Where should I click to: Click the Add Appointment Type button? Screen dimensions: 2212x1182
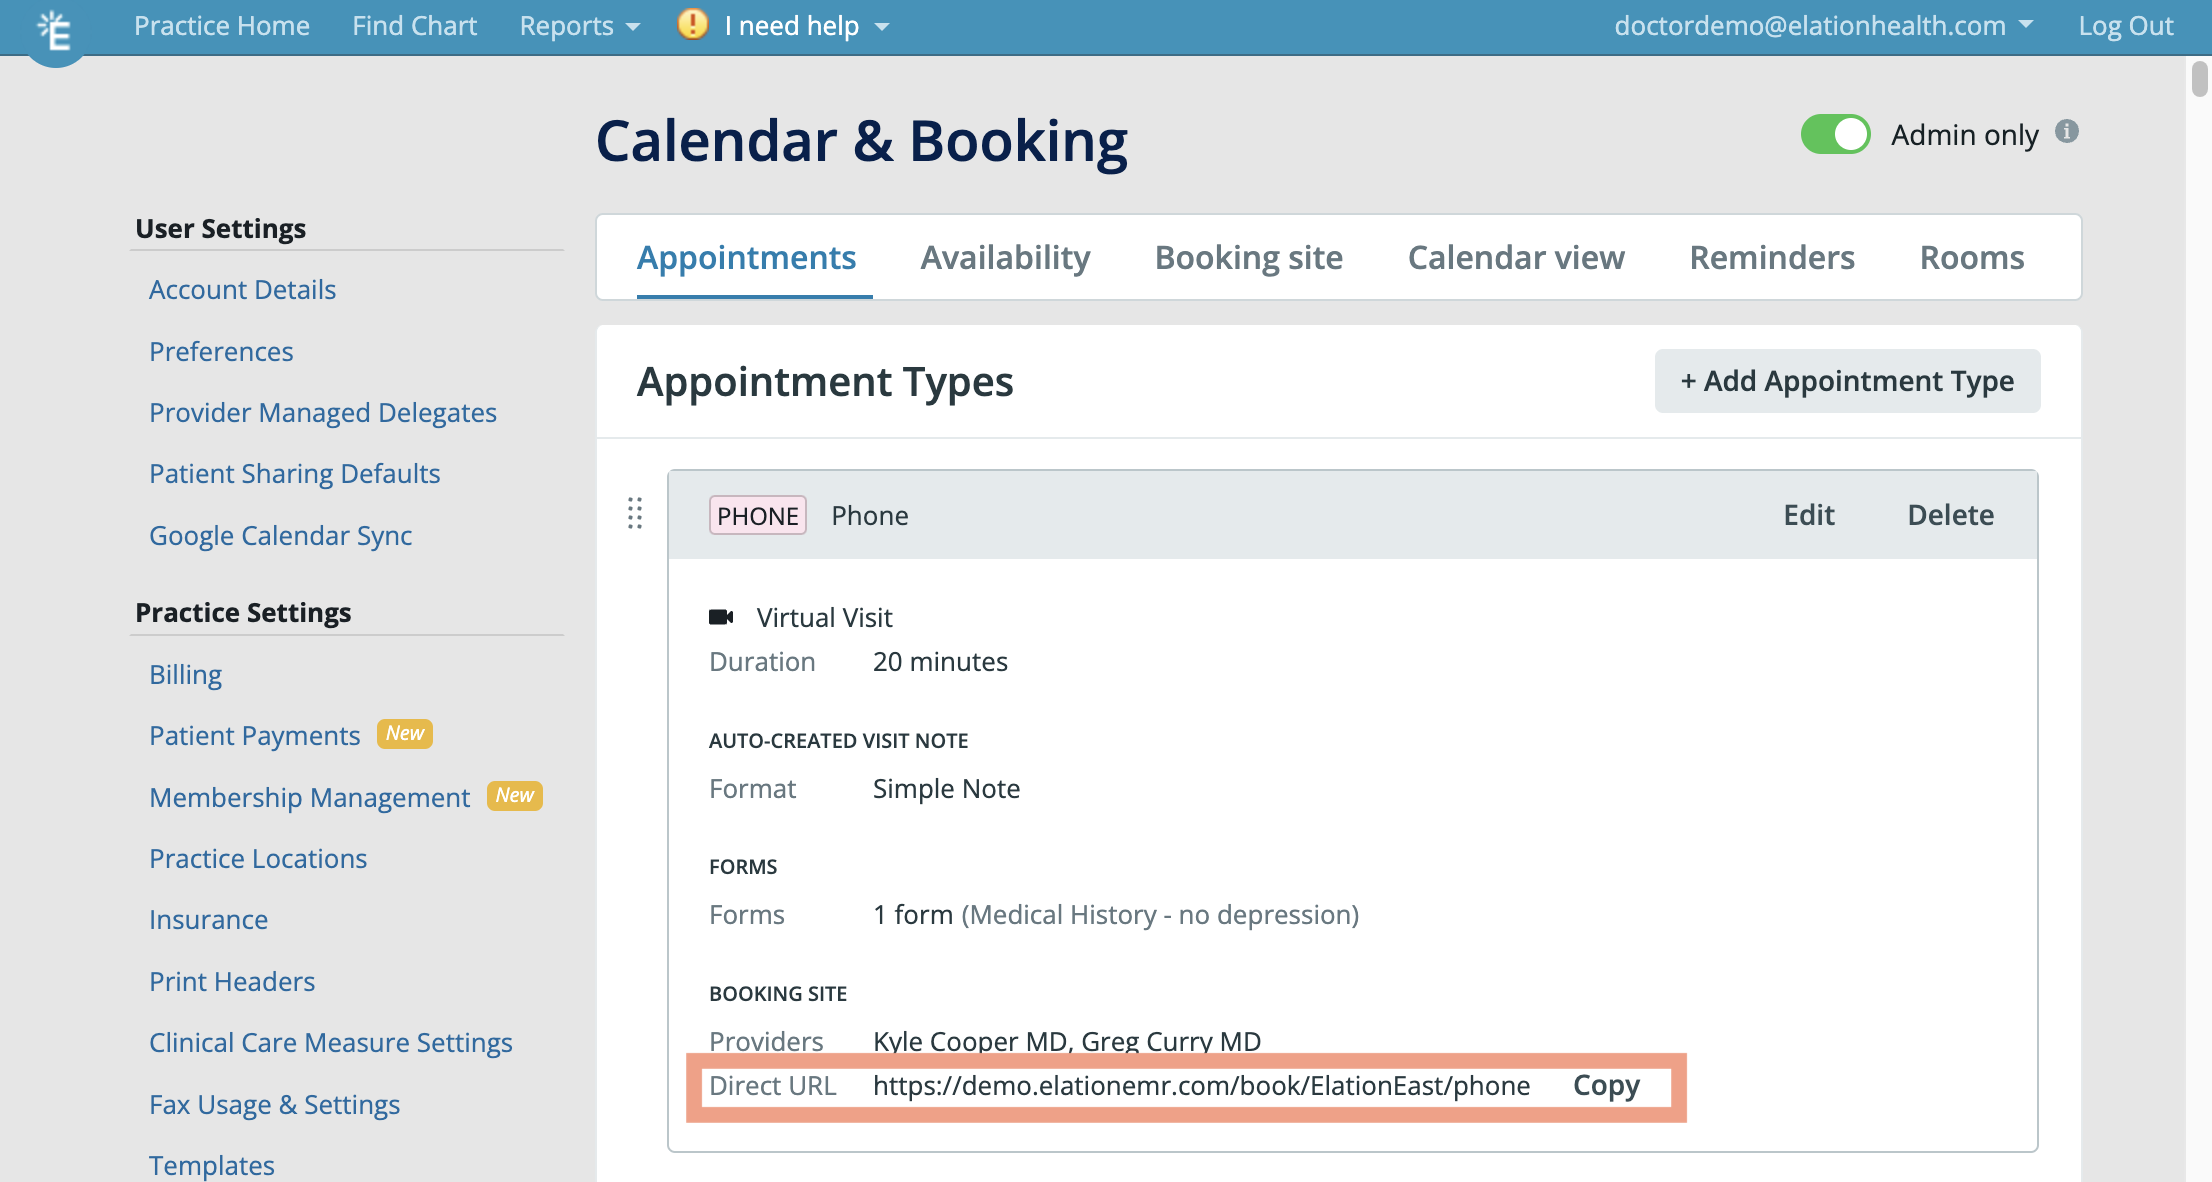click(x=1846, y=381)
